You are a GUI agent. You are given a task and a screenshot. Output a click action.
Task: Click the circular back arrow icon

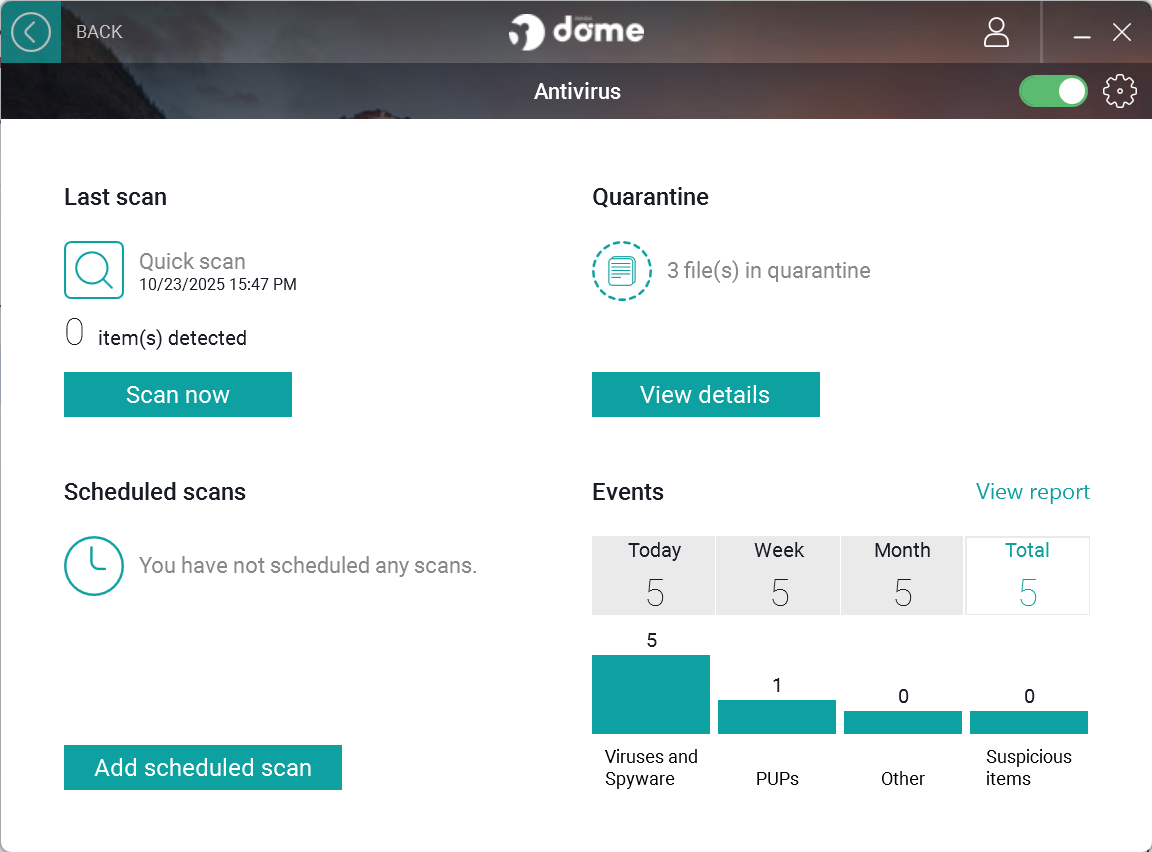coord(31,32)
